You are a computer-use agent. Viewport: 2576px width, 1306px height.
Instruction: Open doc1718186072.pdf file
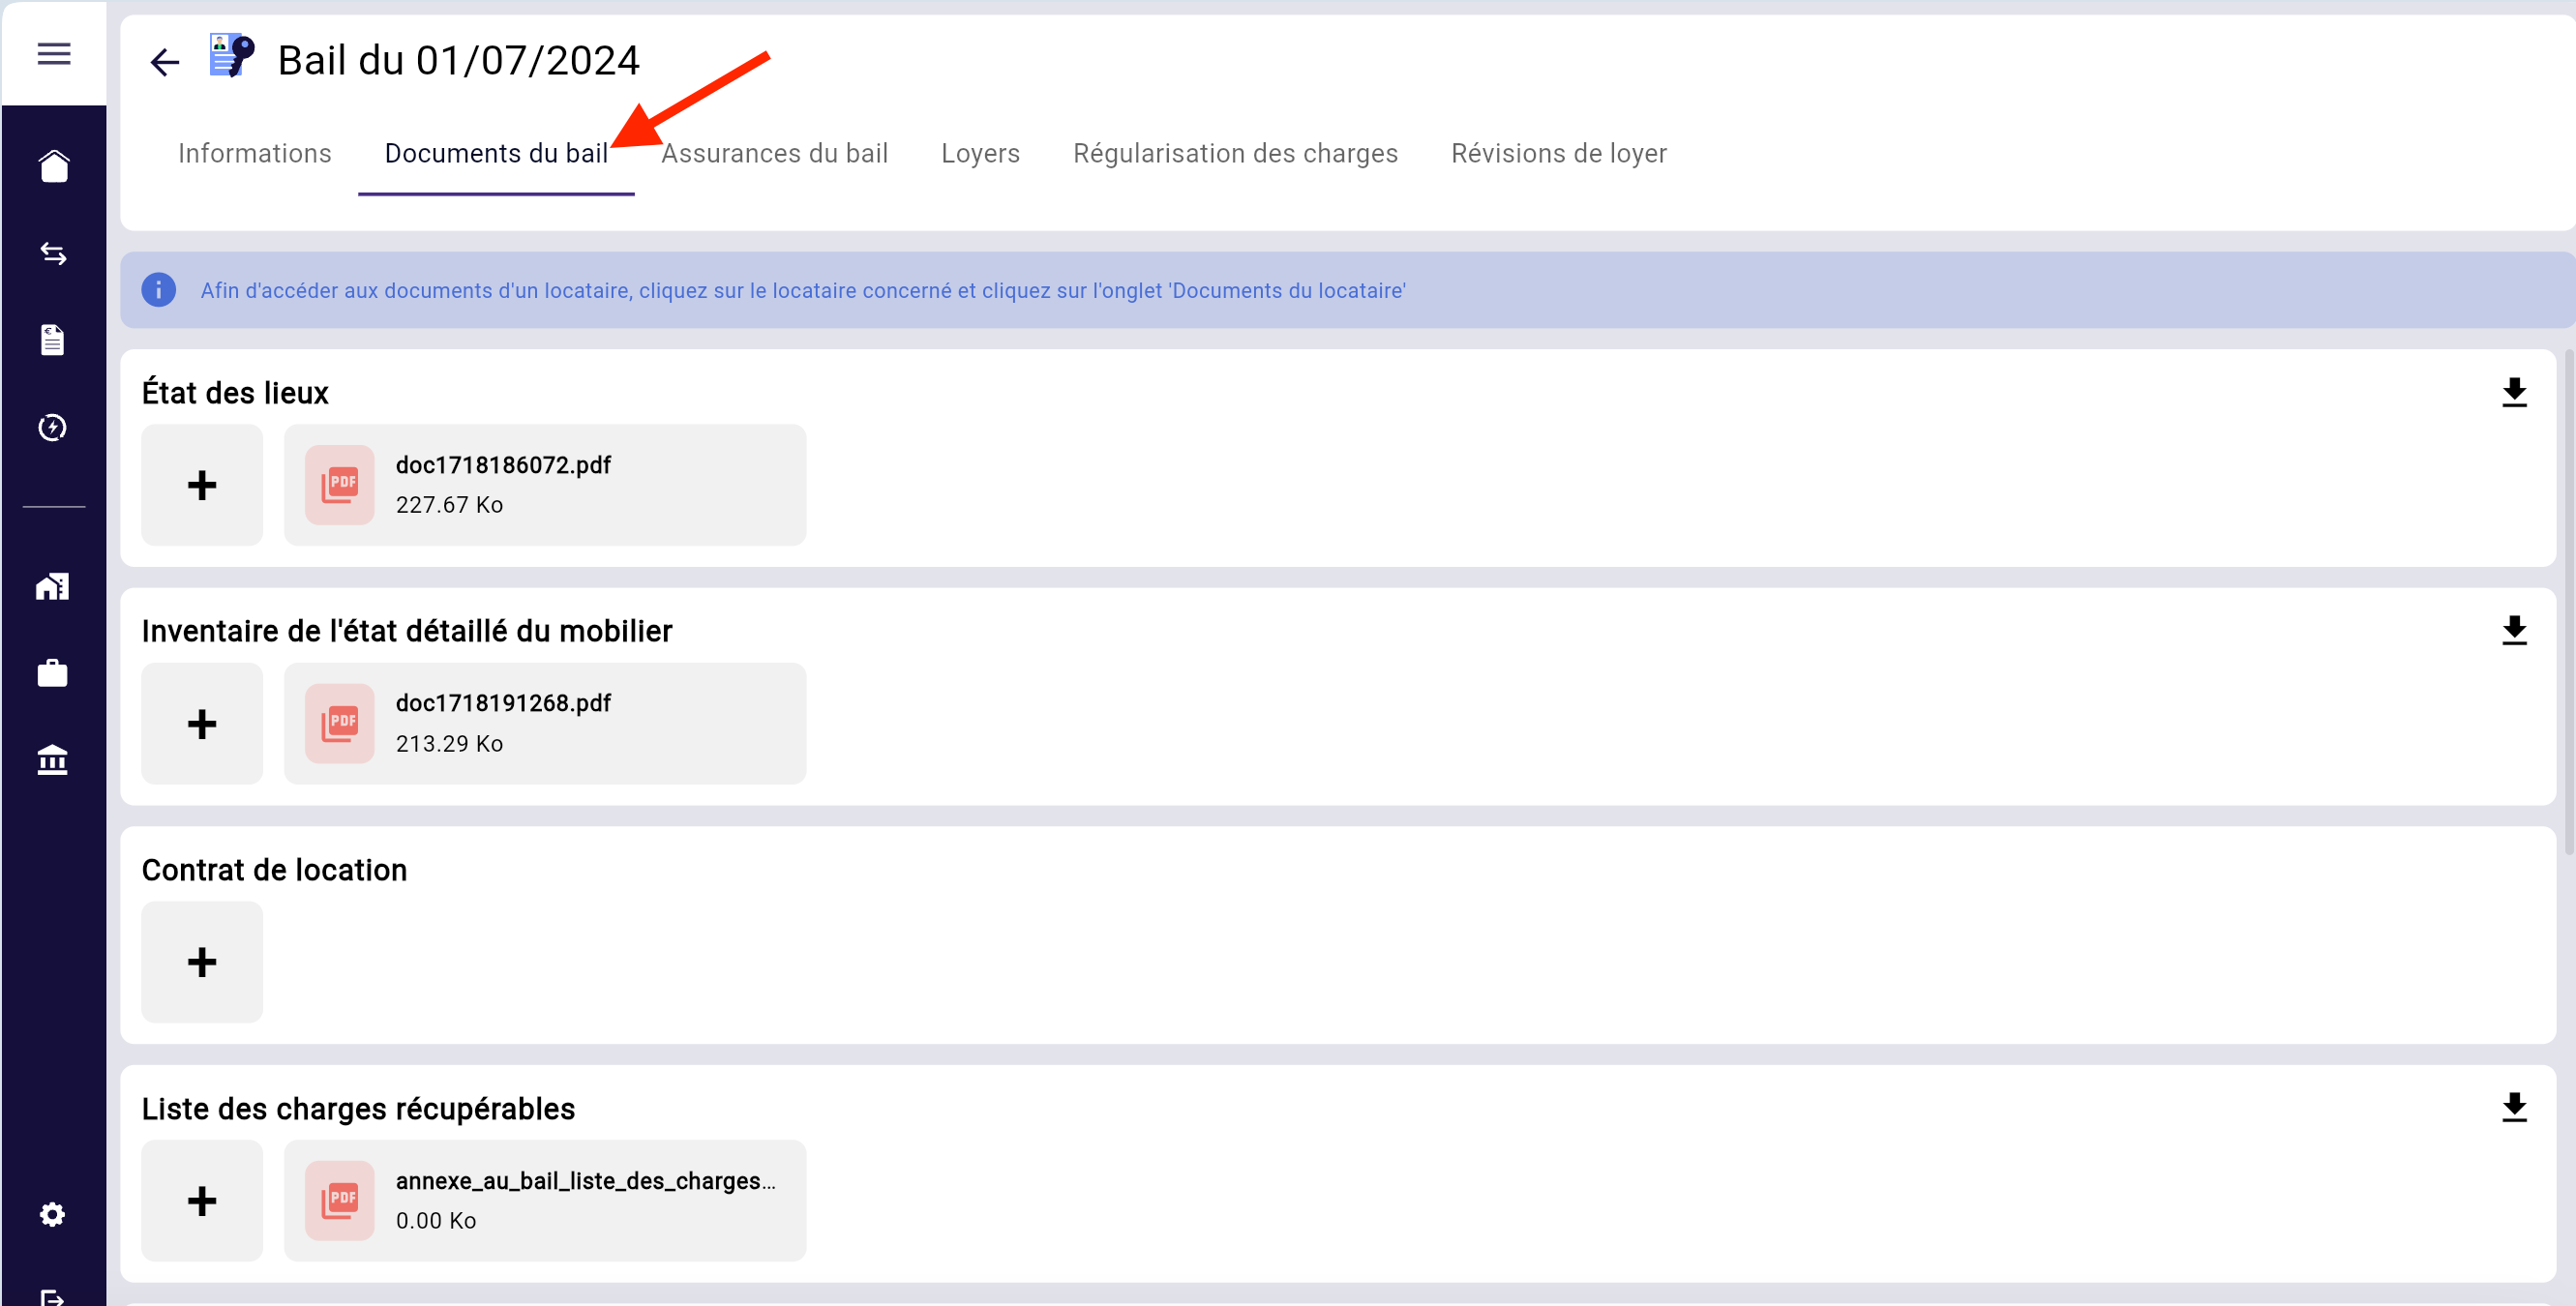click(545, 485)
